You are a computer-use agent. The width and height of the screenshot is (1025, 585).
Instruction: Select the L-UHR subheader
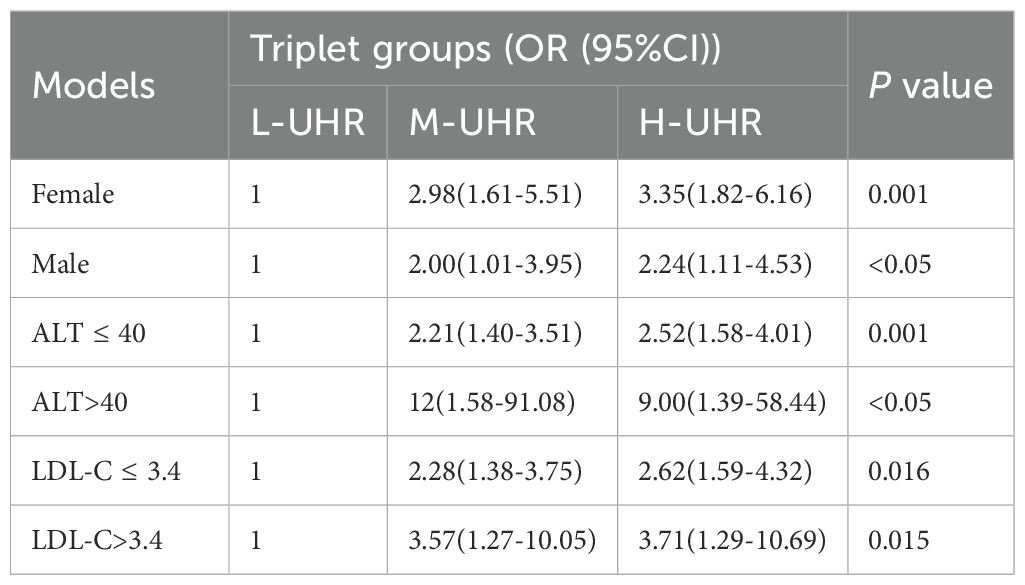click(308, 122)
